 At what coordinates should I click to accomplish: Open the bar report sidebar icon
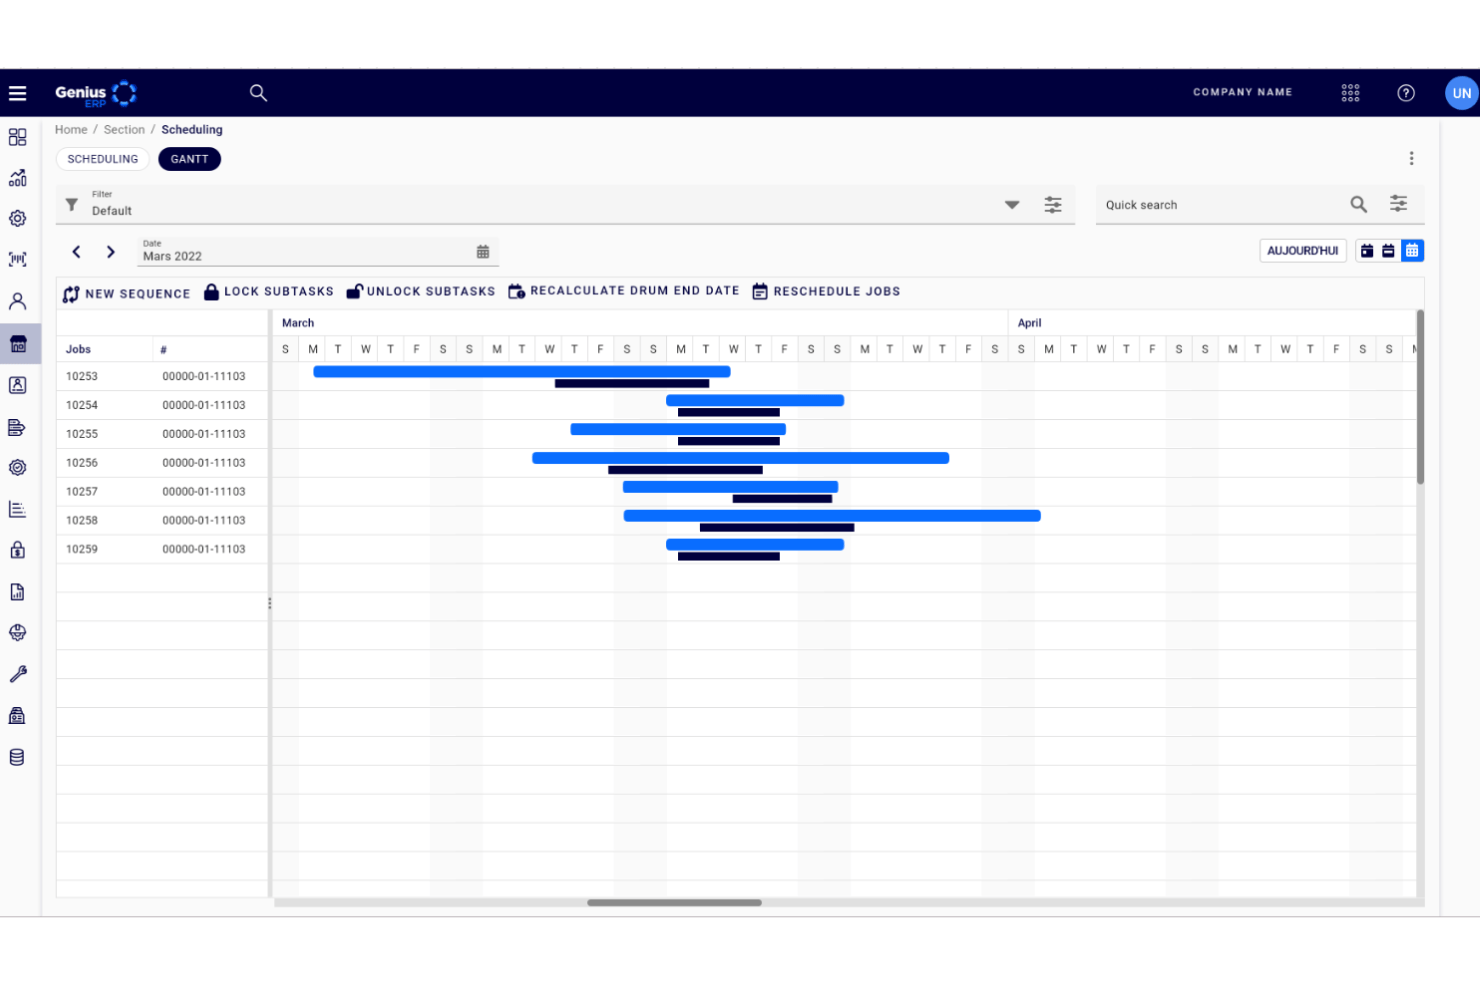(17, 509)
